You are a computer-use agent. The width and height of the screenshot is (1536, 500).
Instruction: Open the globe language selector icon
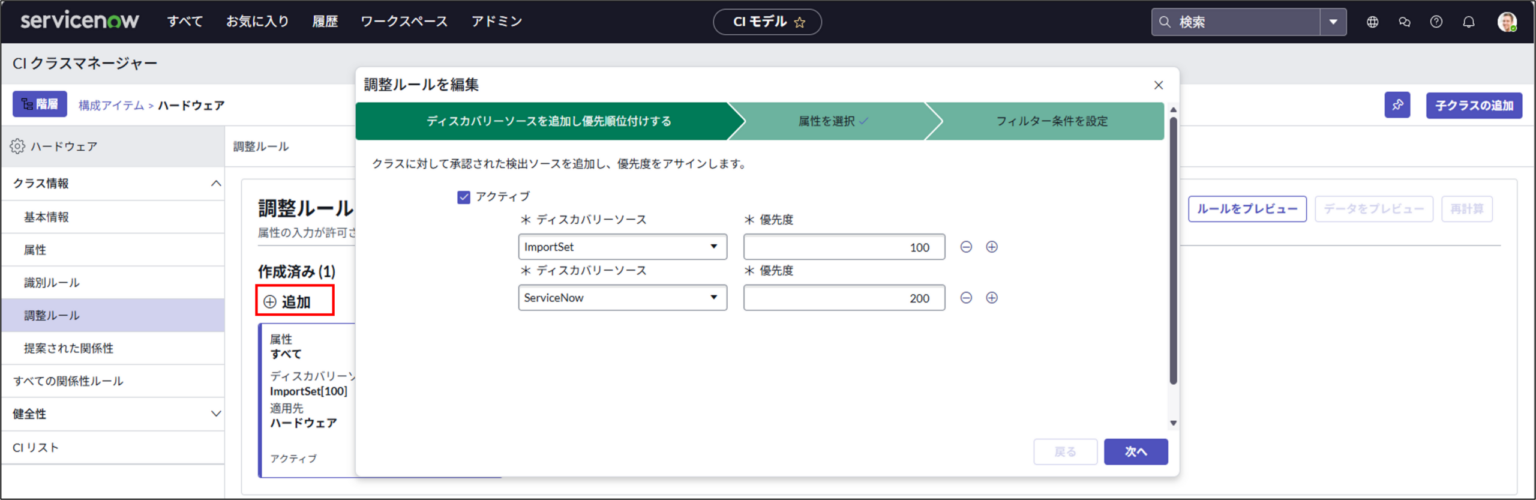coord(1372,21)
